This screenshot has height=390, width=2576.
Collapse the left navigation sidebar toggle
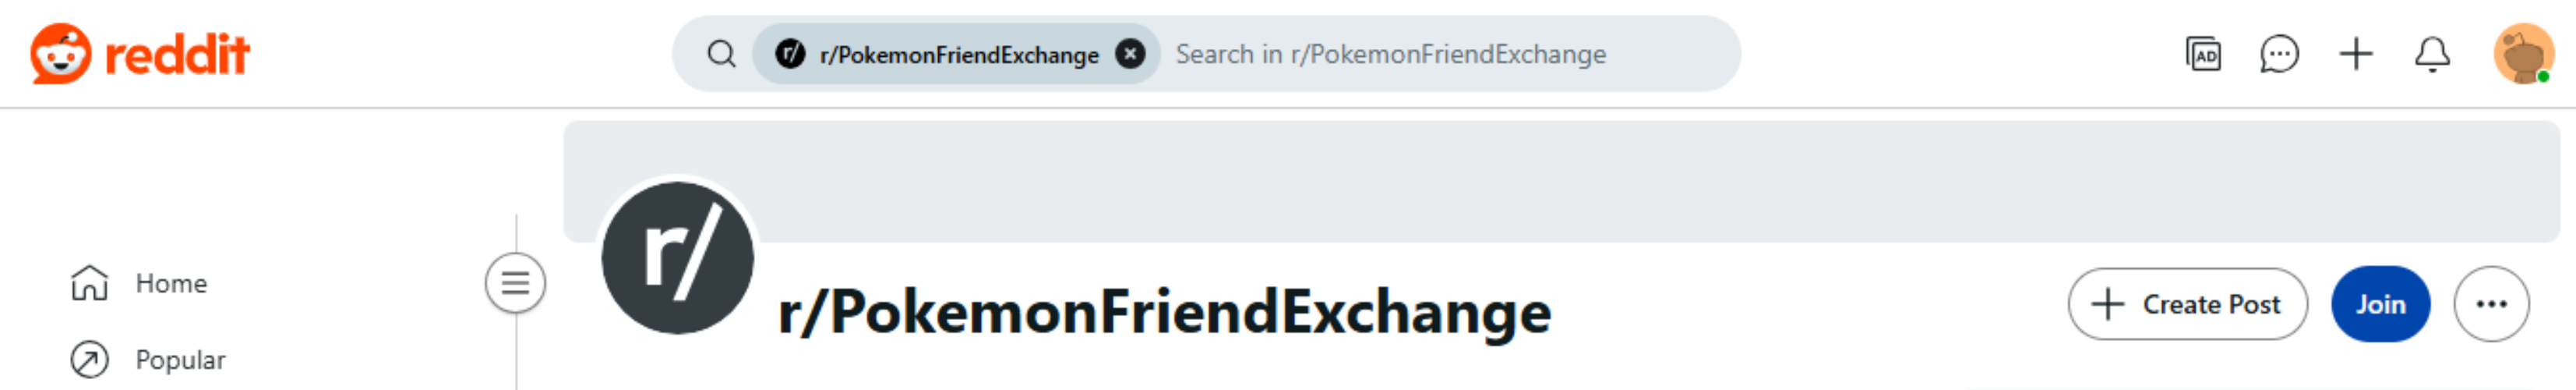pos(515,283)
